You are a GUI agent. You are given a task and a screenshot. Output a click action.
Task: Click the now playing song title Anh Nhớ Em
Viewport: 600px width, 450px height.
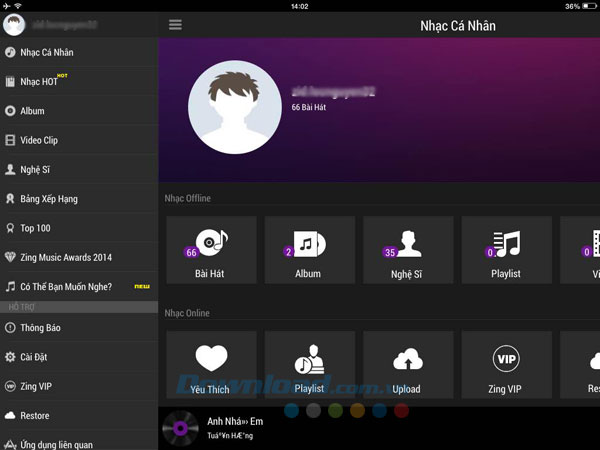point(235,422)
